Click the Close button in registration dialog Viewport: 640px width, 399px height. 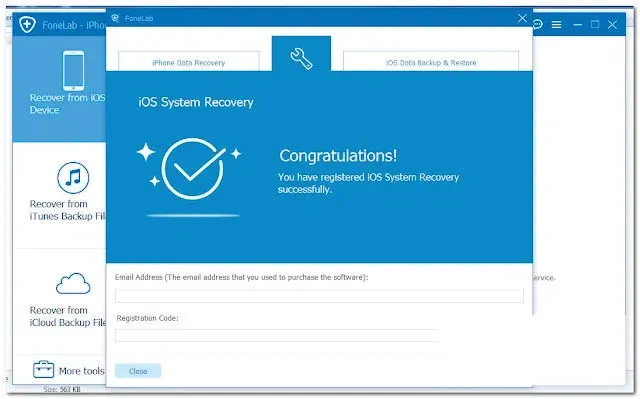pos(138,371)
